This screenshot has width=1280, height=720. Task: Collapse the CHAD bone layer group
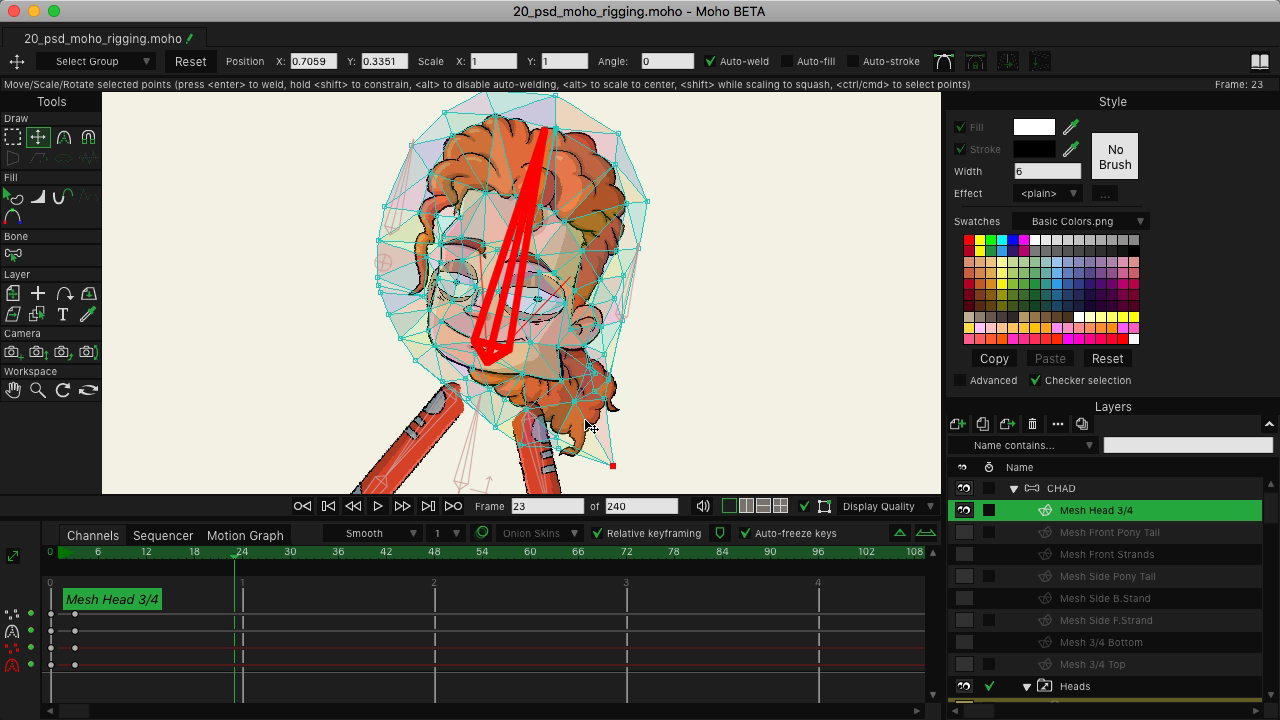[x=1013, y=489]
